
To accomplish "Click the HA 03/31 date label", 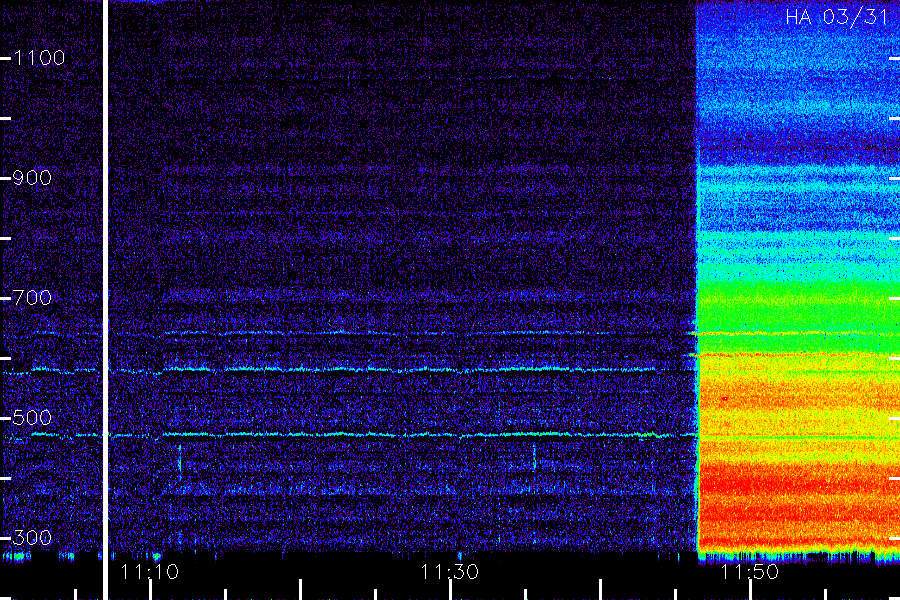I will tap(837, 17).
